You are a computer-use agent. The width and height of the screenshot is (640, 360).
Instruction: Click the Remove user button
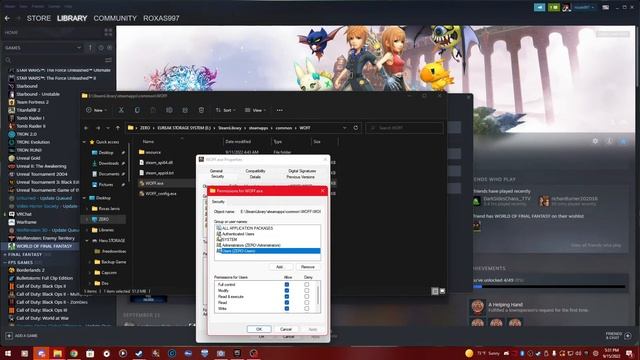click(x=308, y=267)
